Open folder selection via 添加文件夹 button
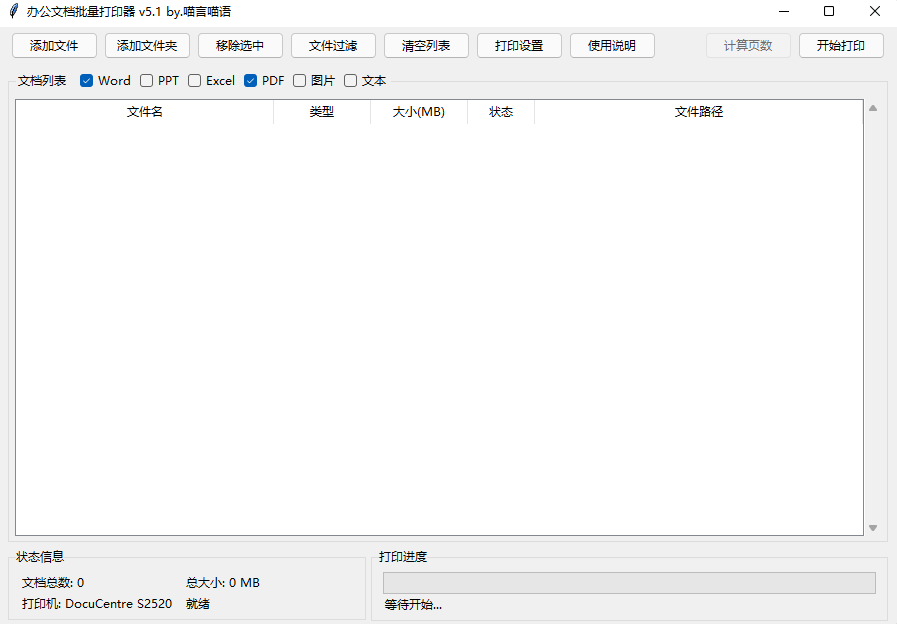 click(146, 45)
